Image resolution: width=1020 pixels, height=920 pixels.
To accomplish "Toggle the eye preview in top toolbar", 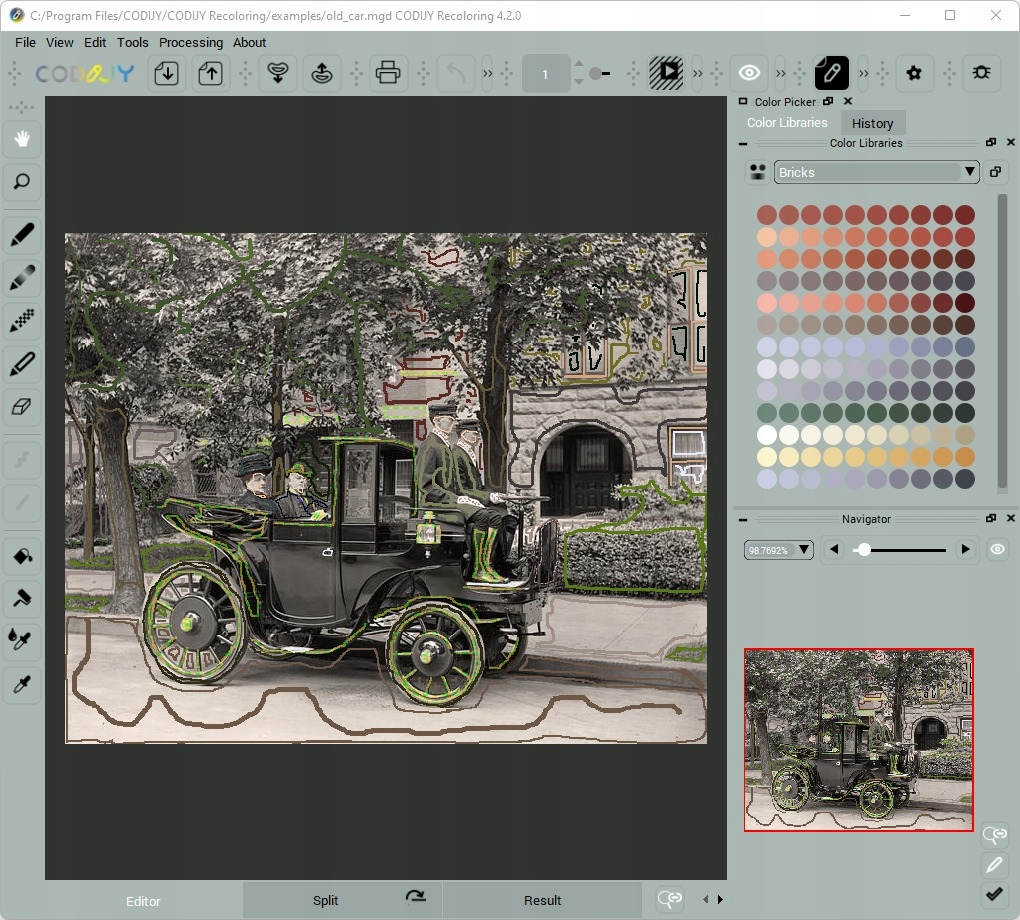I will click(749, 73).
